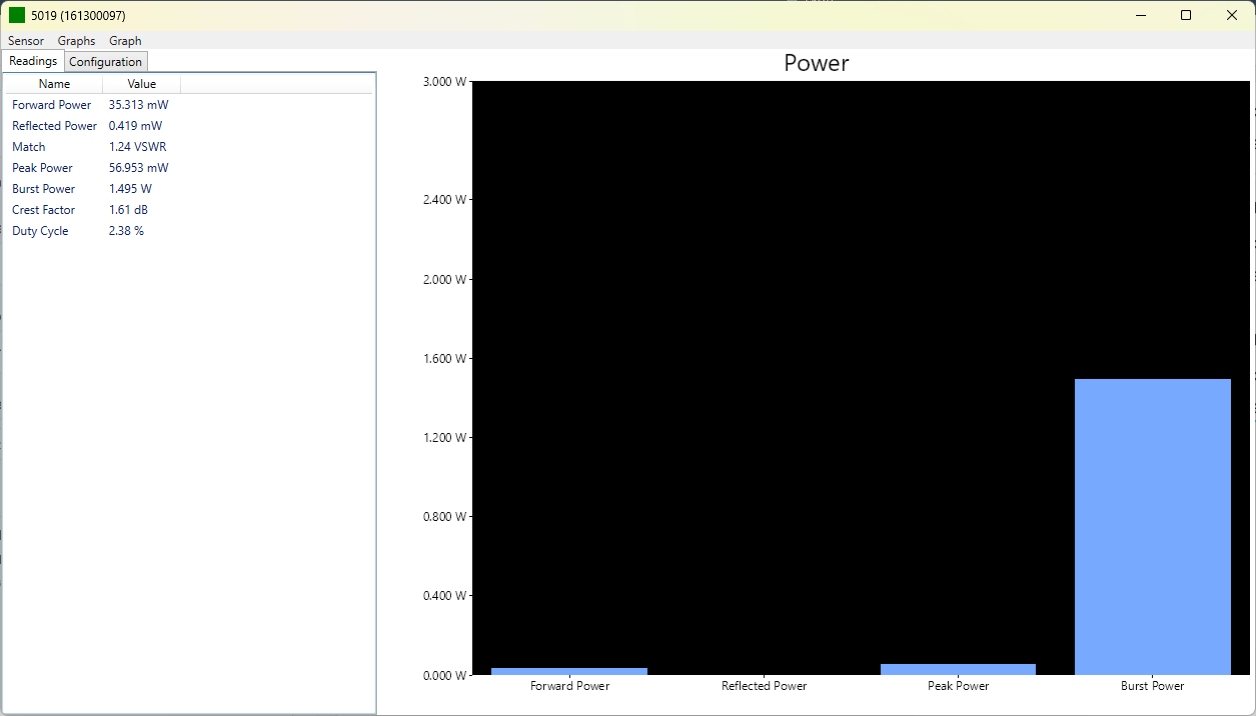The width and height of the screenshot is (1256, 716).
Task: Click the green application icon in title bar
Action: pos(17,15)
